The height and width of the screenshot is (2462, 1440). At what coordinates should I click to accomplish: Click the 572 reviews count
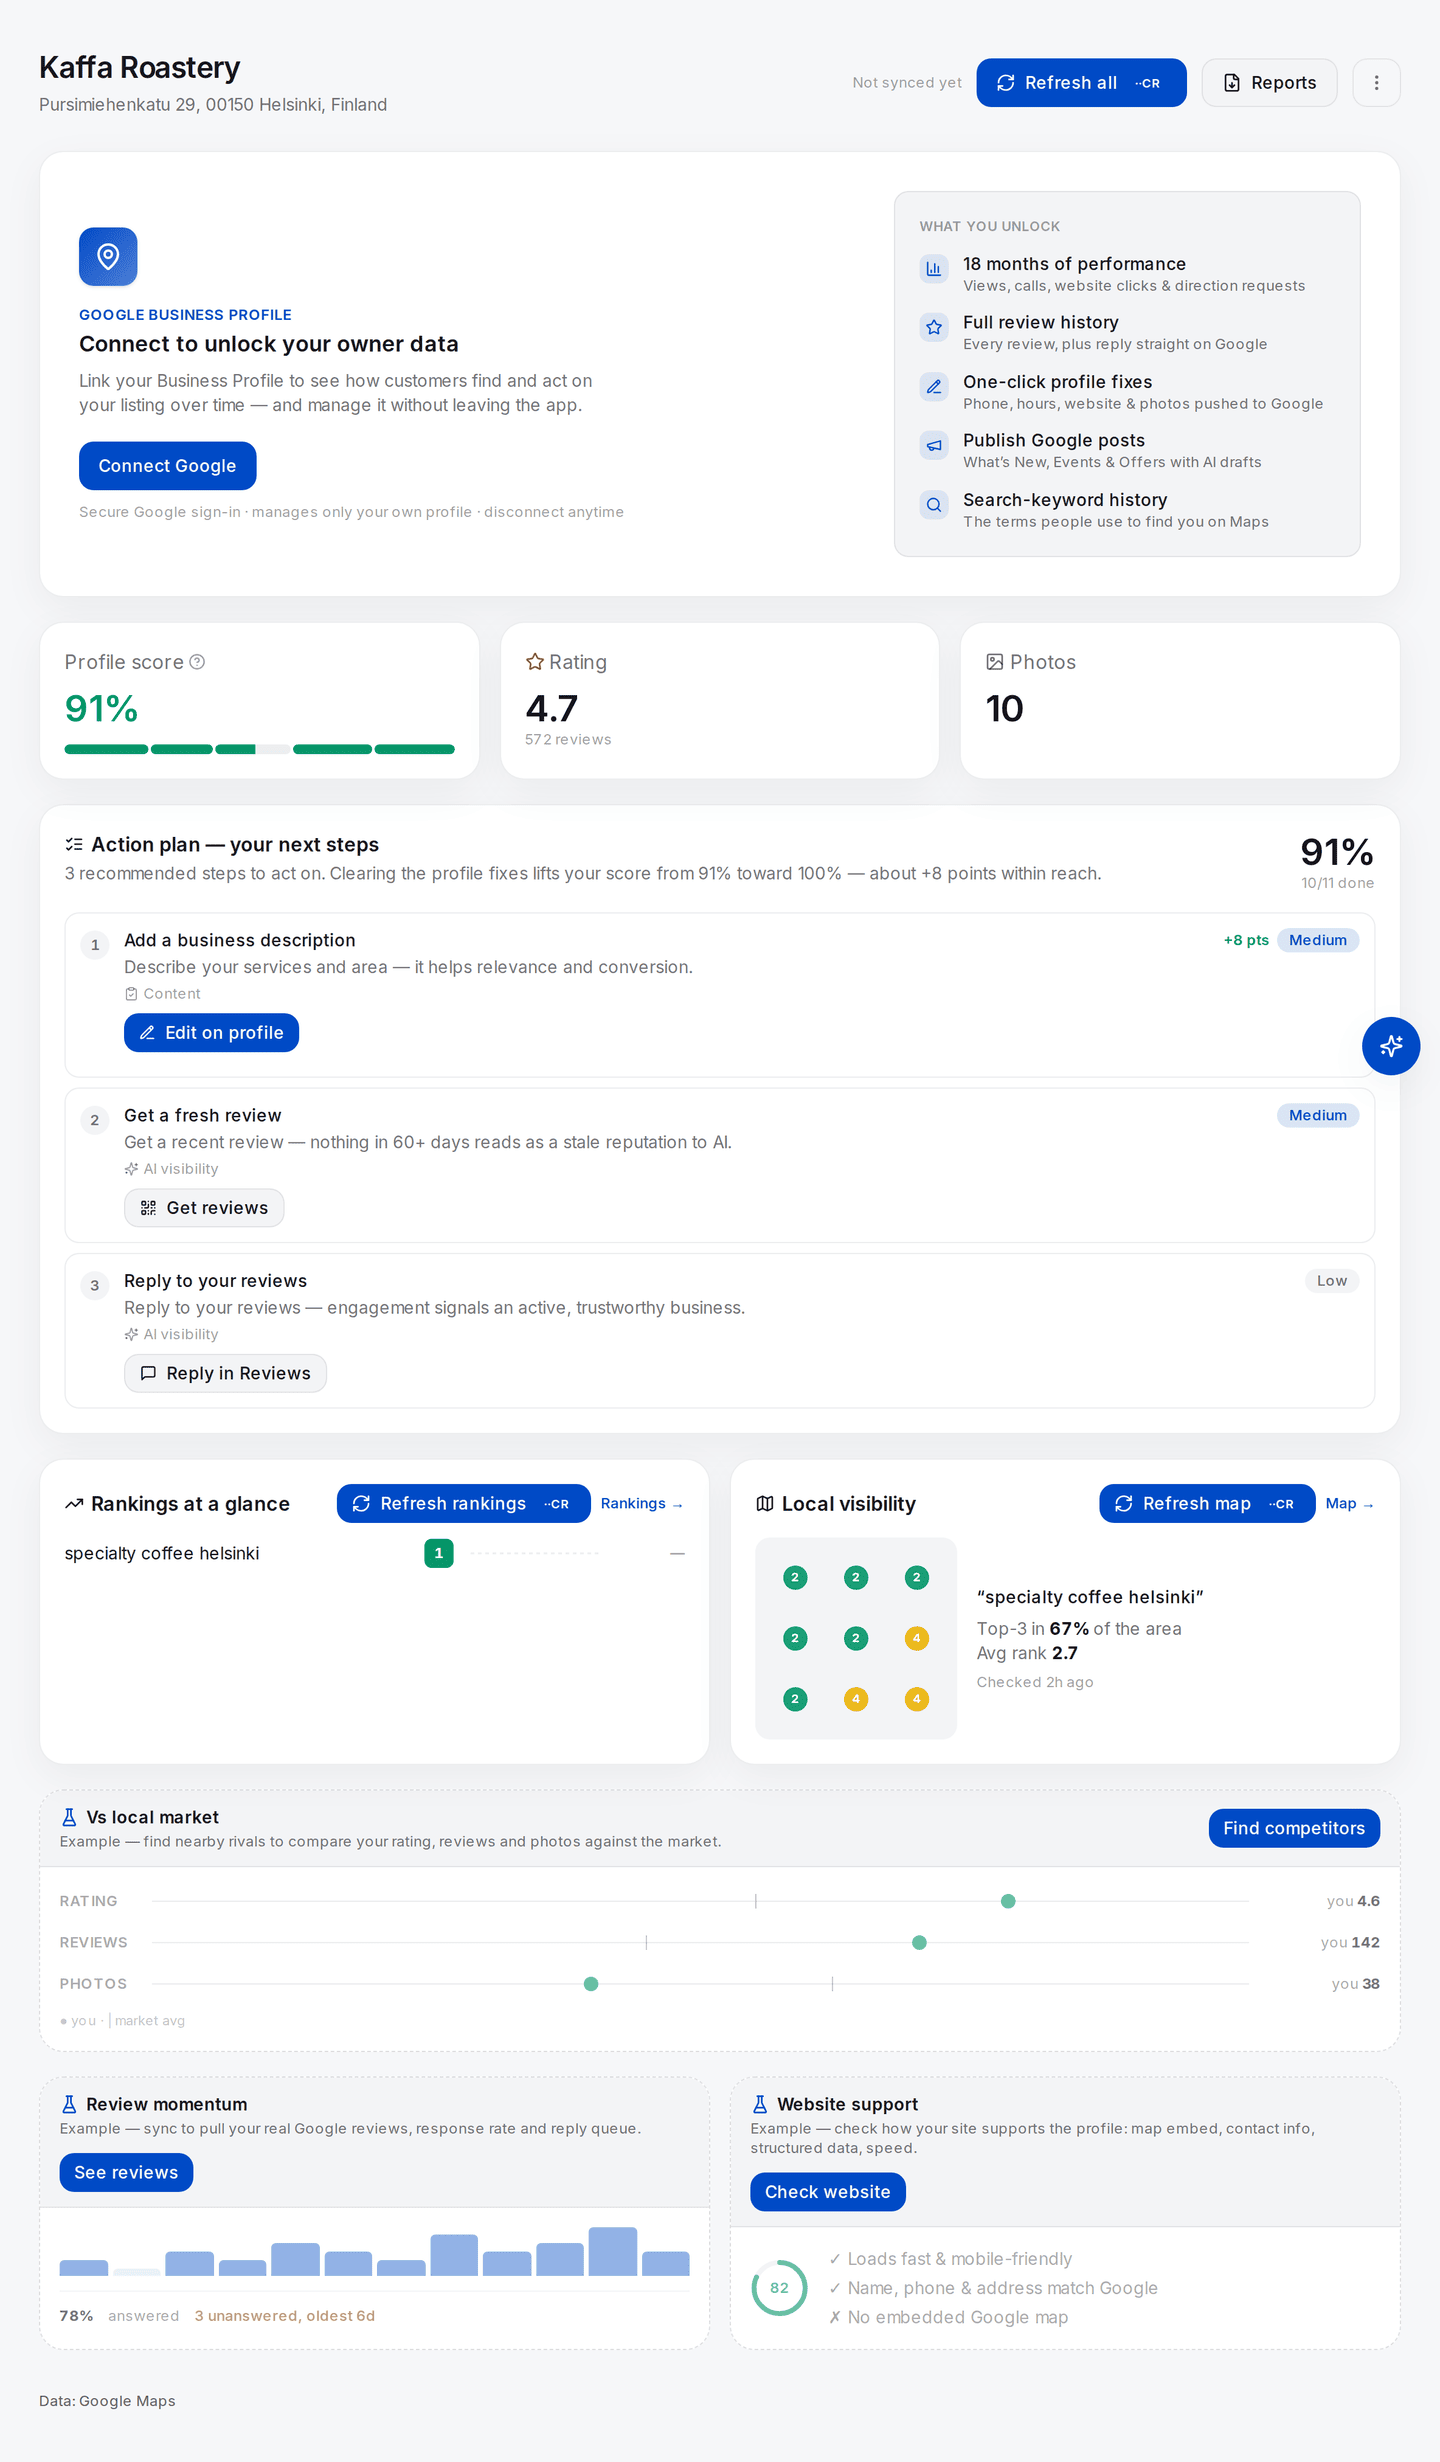[x=568, y=740]
